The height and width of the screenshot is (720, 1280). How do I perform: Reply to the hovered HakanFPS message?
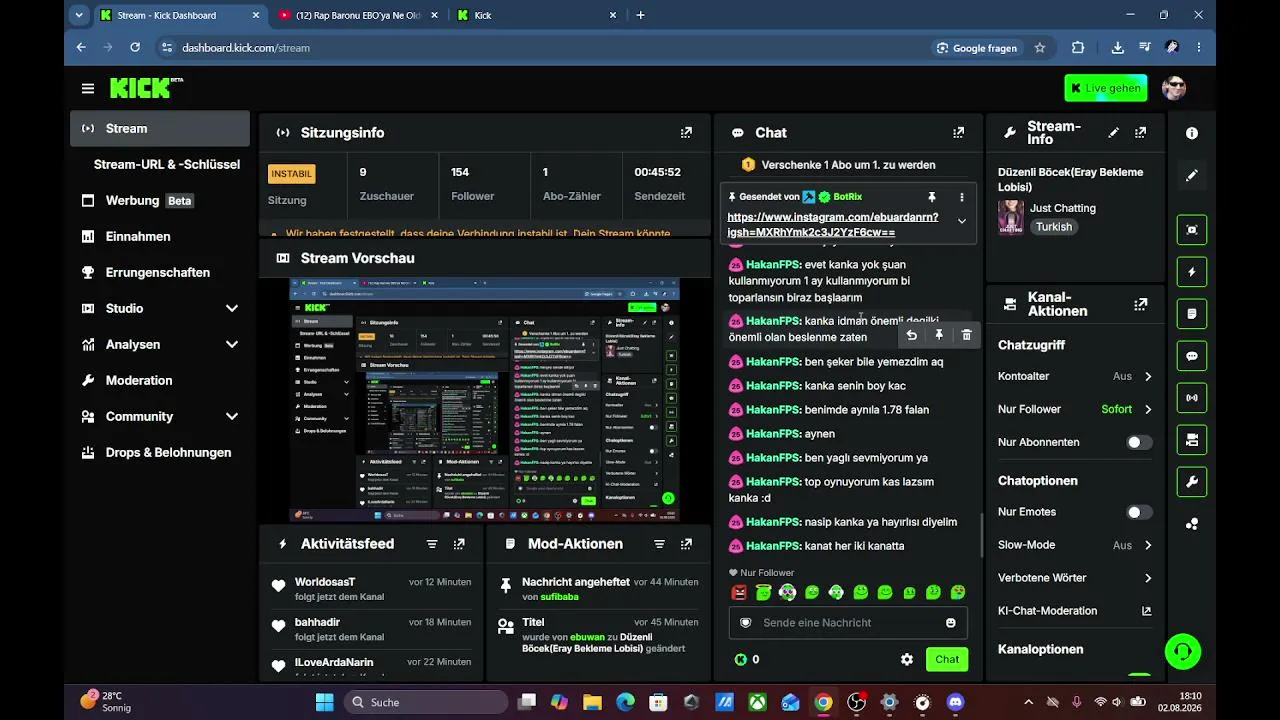(x=911, y=335)
